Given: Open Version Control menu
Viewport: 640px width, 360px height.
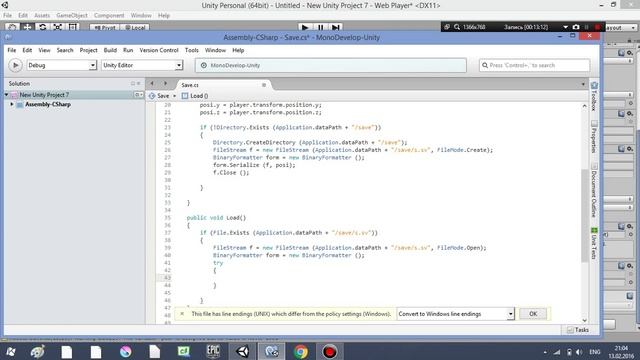Looking at the screenshot, I should coord(159,50).
